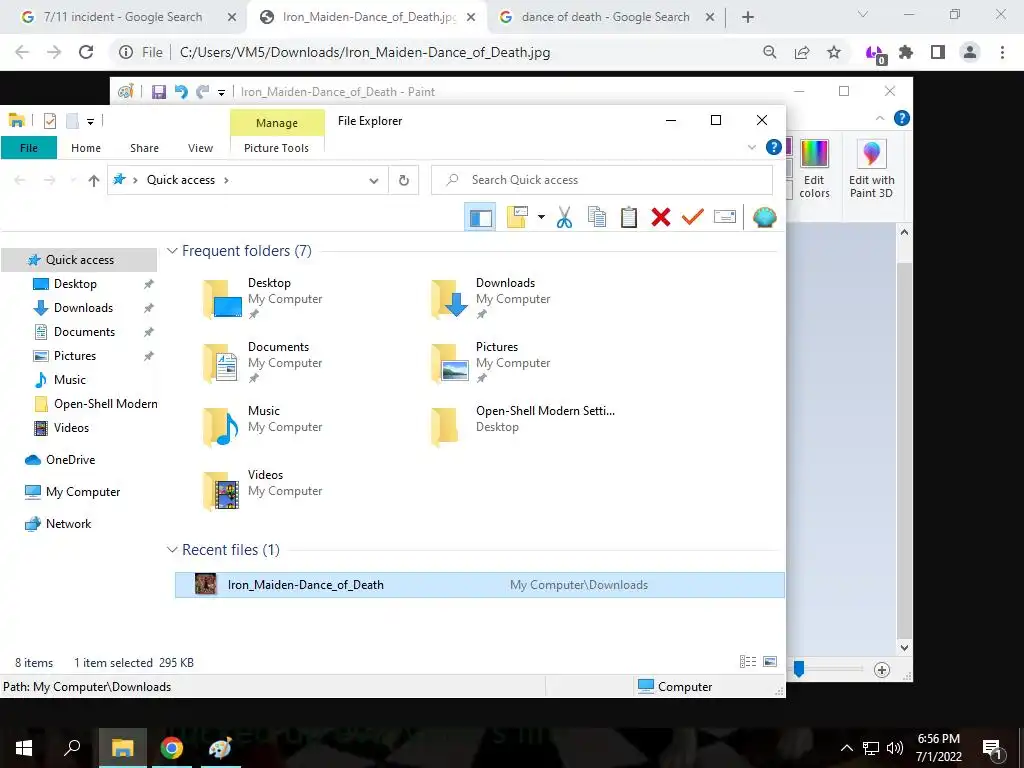Select My Computer in navigation pane

click(83, 492)
